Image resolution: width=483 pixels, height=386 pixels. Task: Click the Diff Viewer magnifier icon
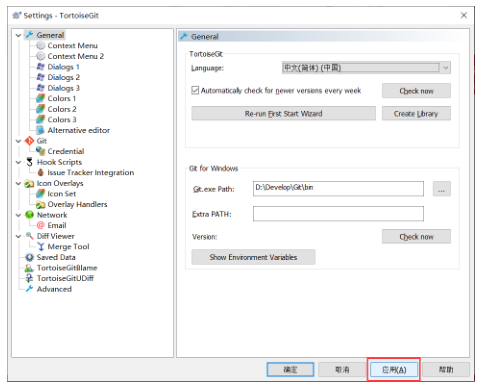click(30, 236)
